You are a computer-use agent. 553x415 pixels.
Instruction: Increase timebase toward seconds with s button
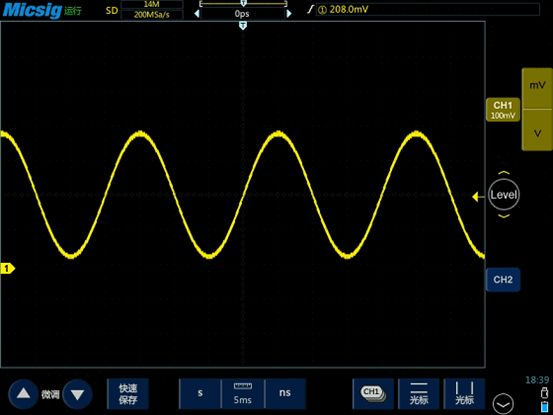coord(200,394)
